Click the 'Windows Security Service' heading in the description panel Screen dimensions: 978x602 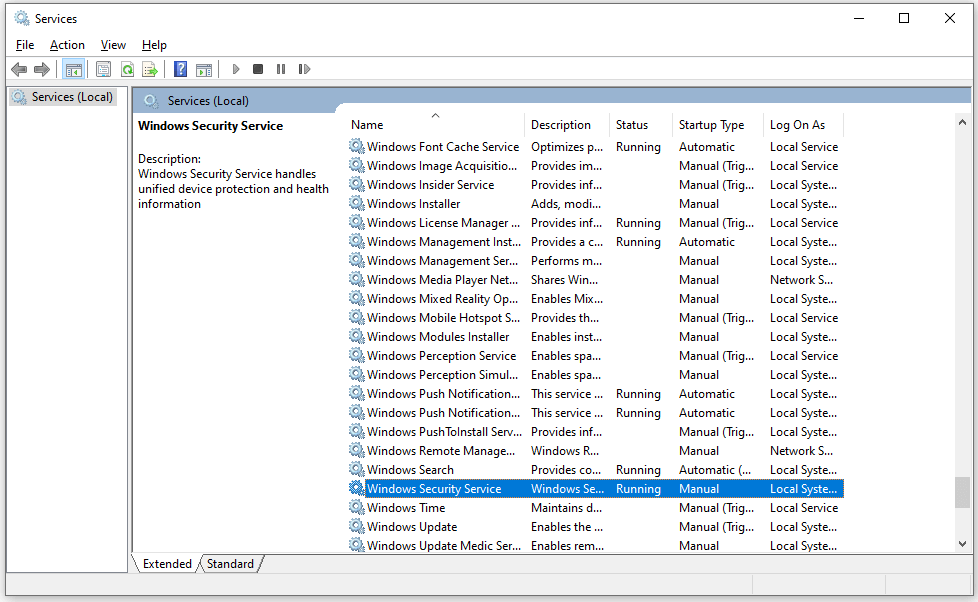(x=210, y=126)
